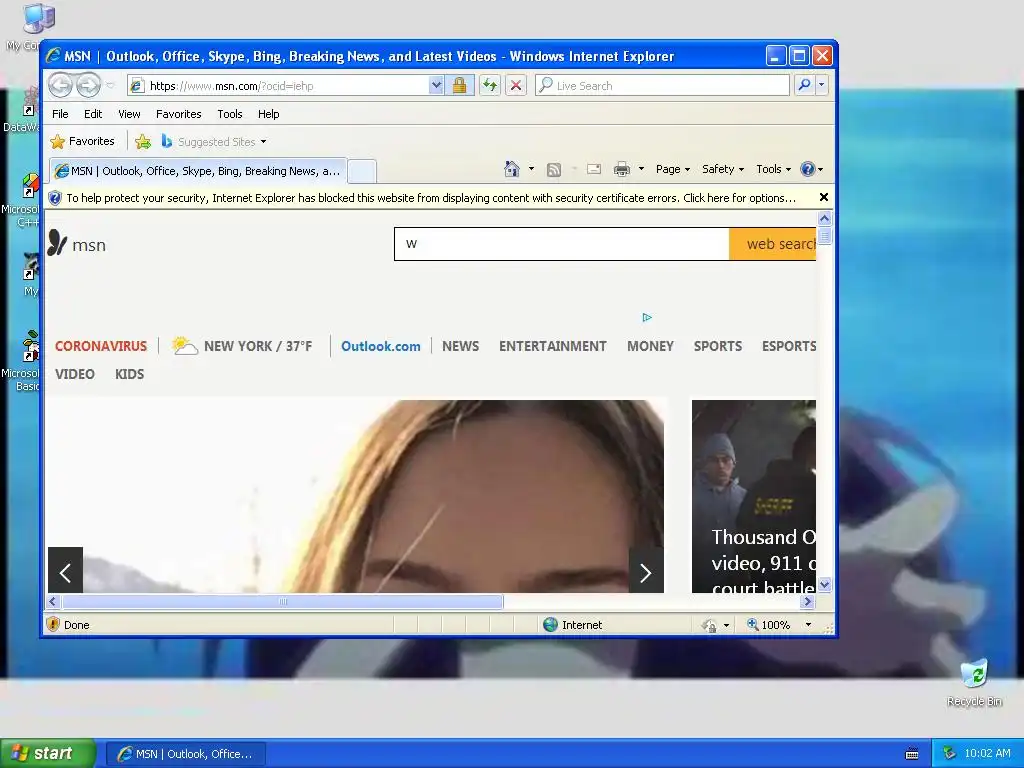The image size is (1024, 768).
Task: Click vertical scrollbar up arrow
Action: pos(824,219)
